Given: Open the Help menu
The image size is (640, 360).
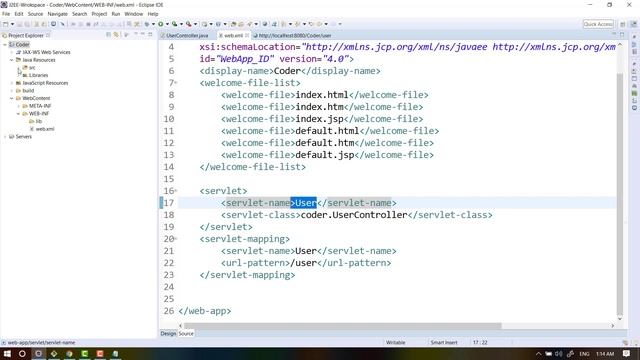Looking at the screenshot, I should click(153, 14).
